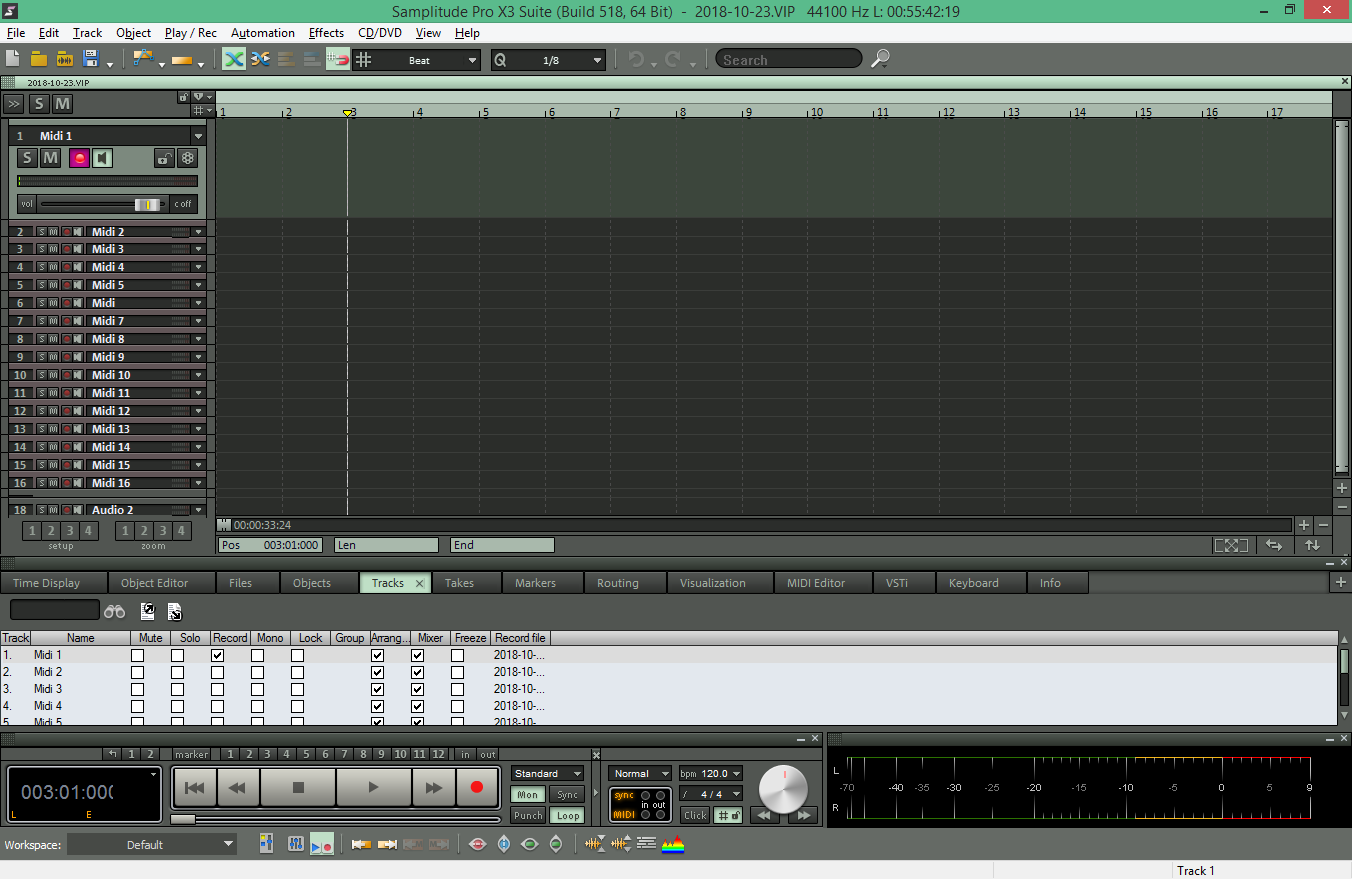The width and height of the screenshot is (1352, 879).
Task: Mute the Midi 1 track with its M button
Action: (50, 157)
